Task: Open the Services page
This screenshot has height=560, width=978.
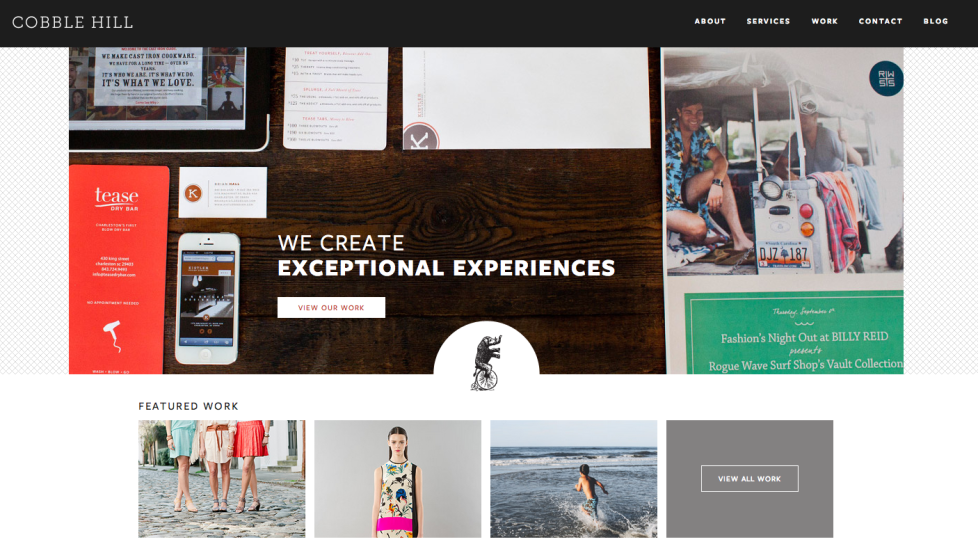Action: 768,21
